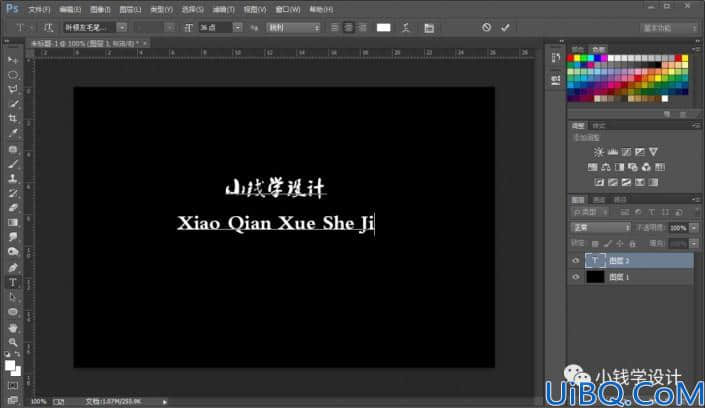Toggle lock position
The width and height of the screenshot is (705, 408).
[620, 244]
